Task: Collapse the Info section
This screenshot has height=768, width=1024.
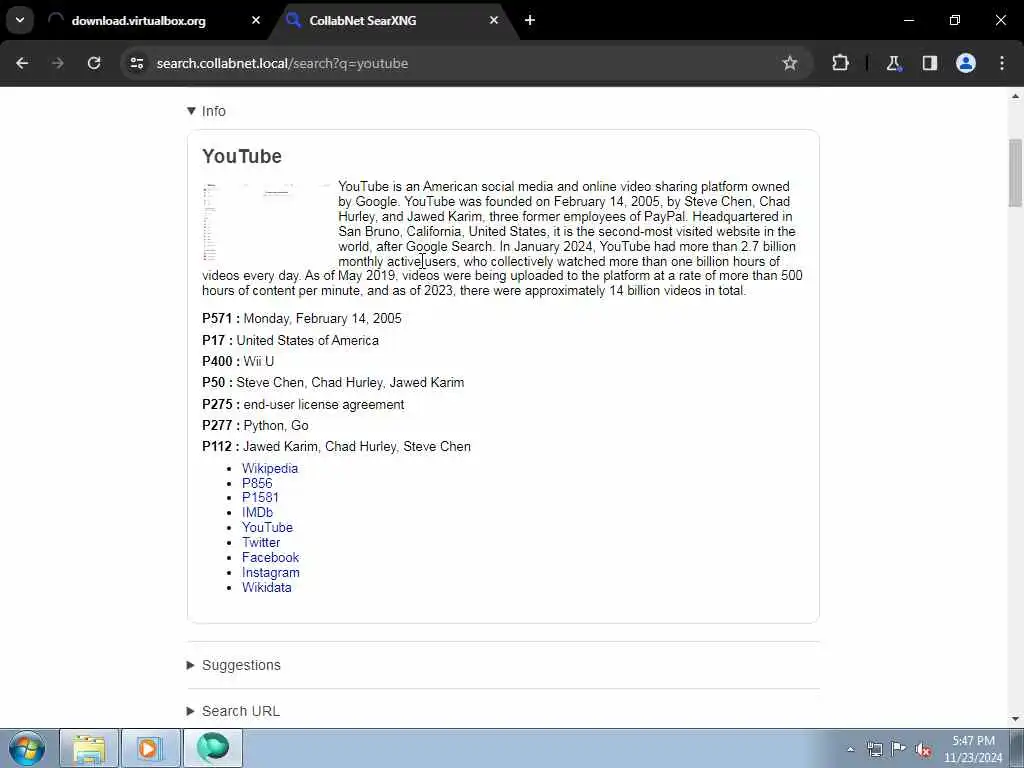Action: 206,111
